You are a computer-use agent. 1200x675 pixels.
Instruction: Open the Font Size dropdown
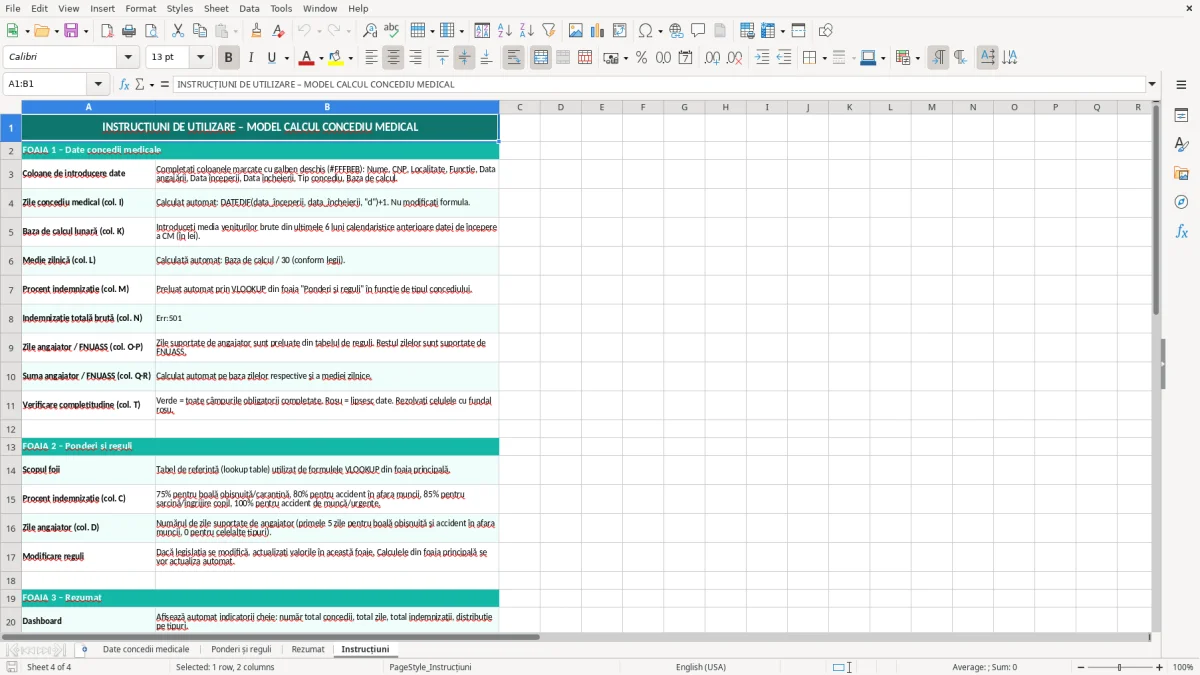(200, 58)
